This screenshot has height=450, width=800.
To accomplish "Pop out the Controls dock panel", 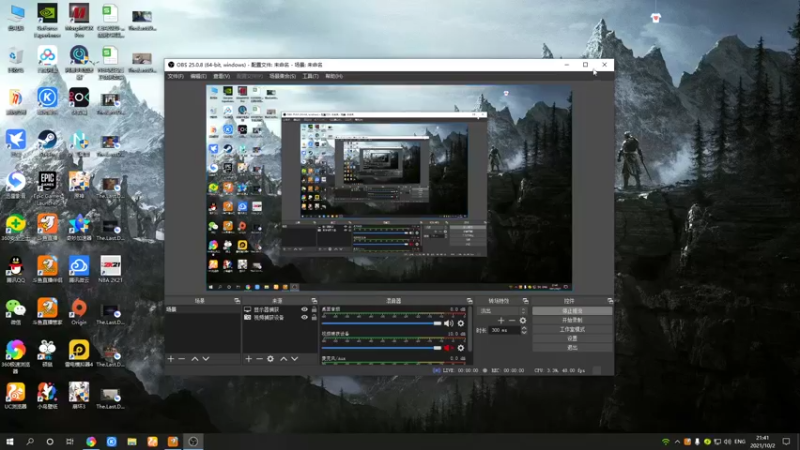I will [x=610, y=301].
